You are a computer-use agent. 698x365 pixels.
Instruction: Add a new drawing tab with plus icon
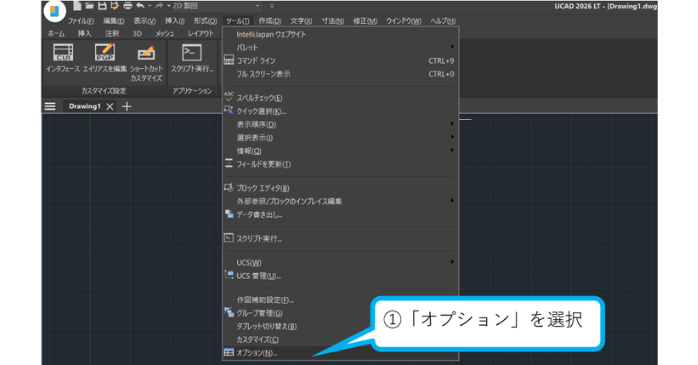(127, 106)
